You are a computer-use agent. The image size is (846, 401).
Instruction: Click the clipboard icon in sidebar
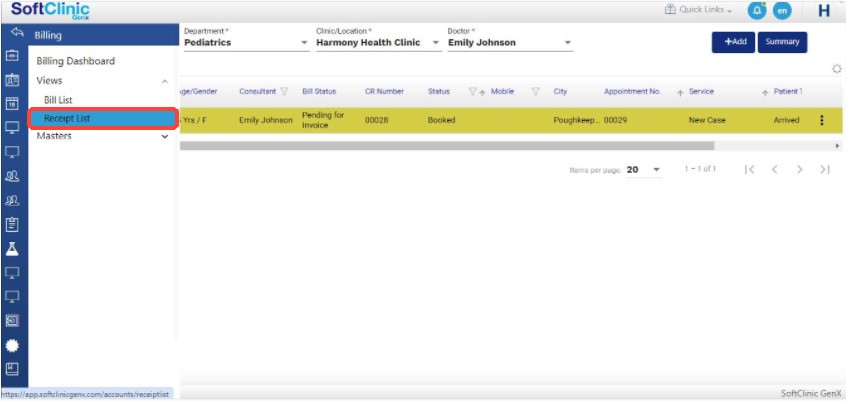[x=13, y=224]
